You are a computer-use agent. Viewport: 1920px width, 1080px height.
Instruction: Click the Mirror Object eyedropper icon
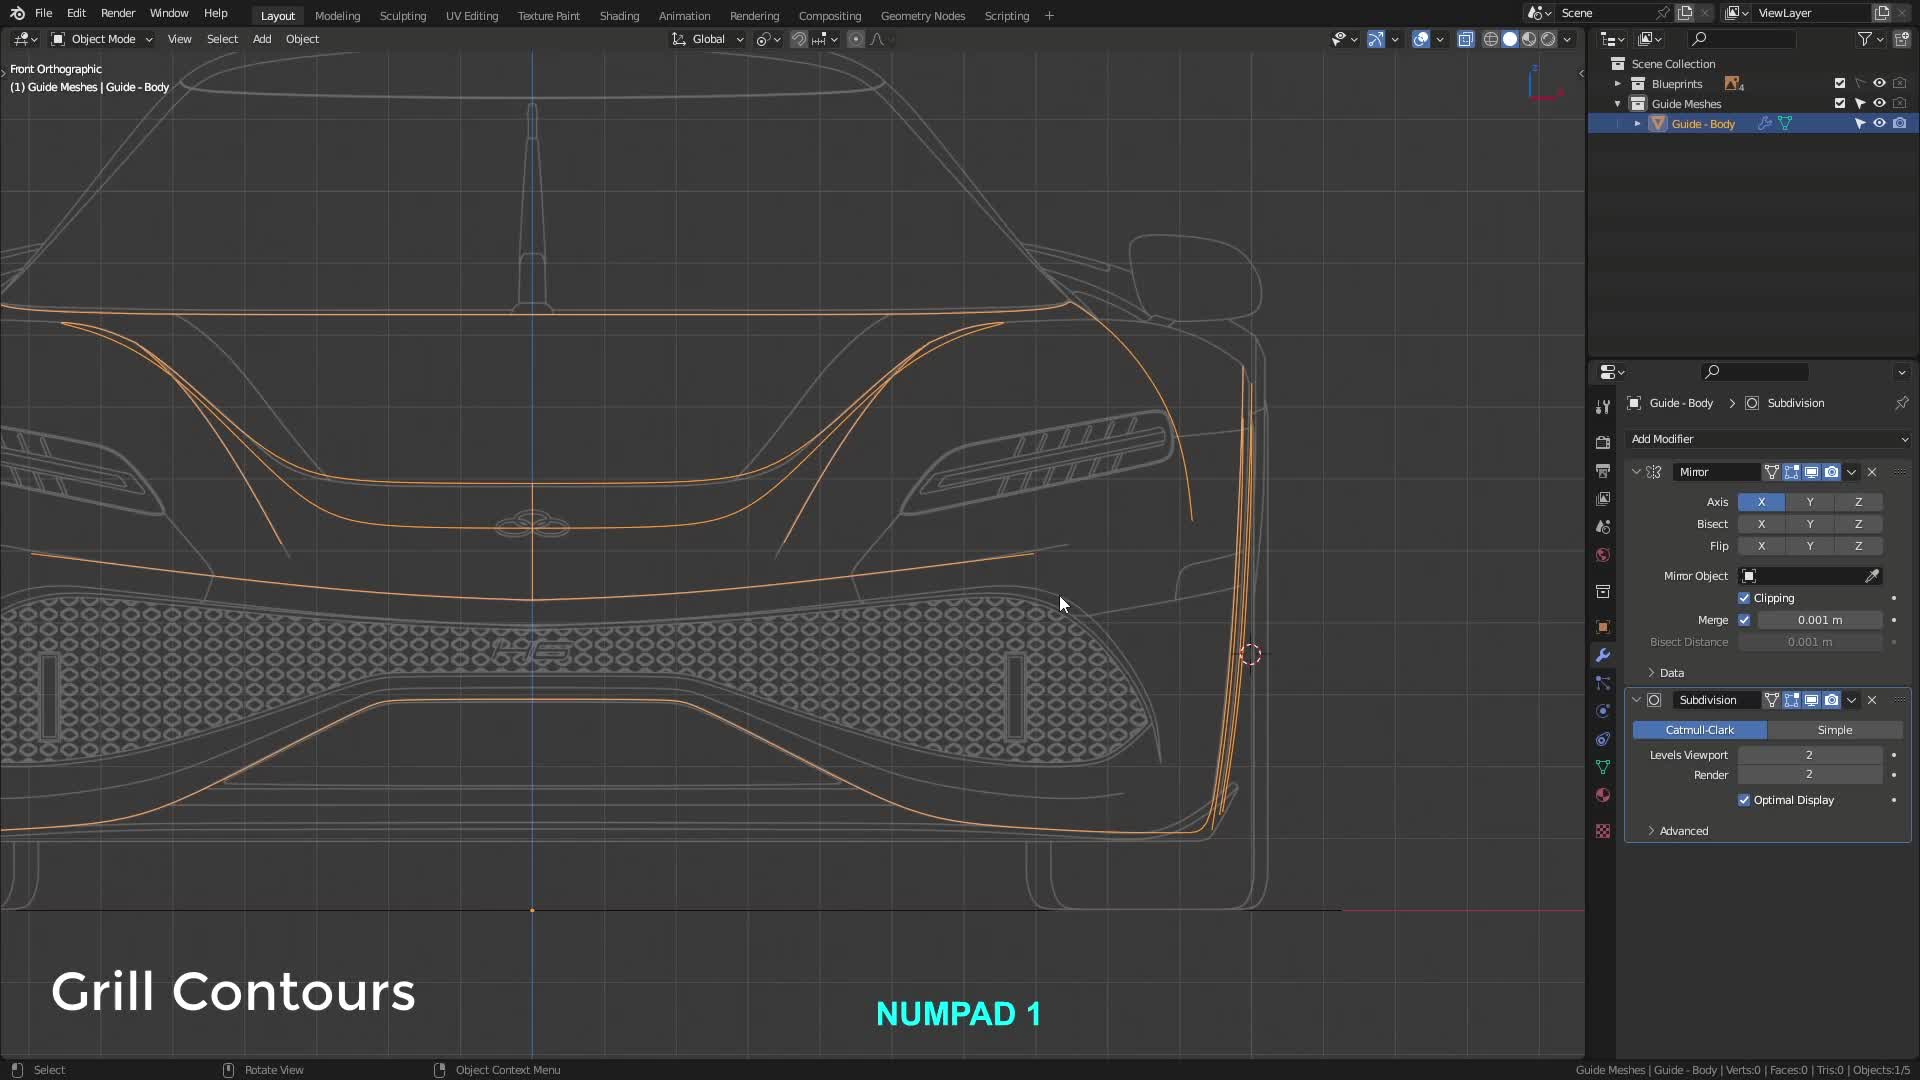[1872, 576]
